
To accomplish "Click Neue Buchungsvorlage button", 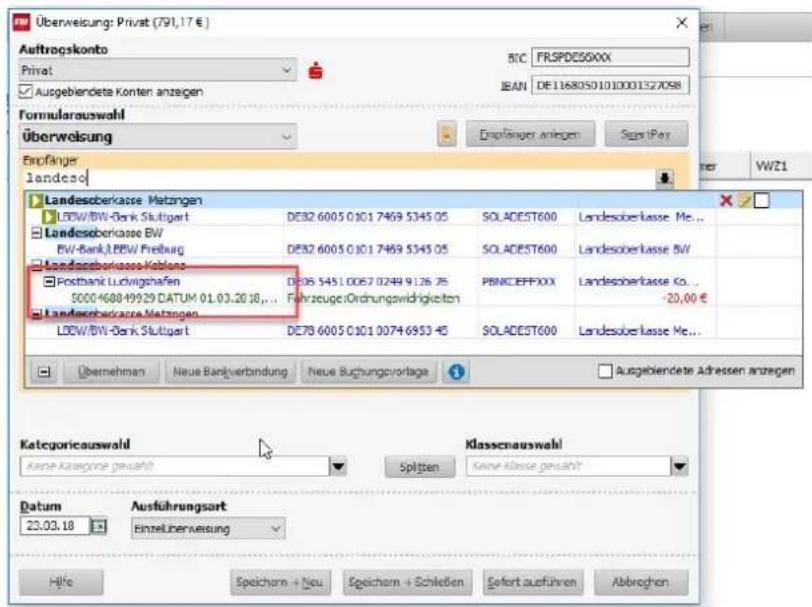I will click(368, 372).
